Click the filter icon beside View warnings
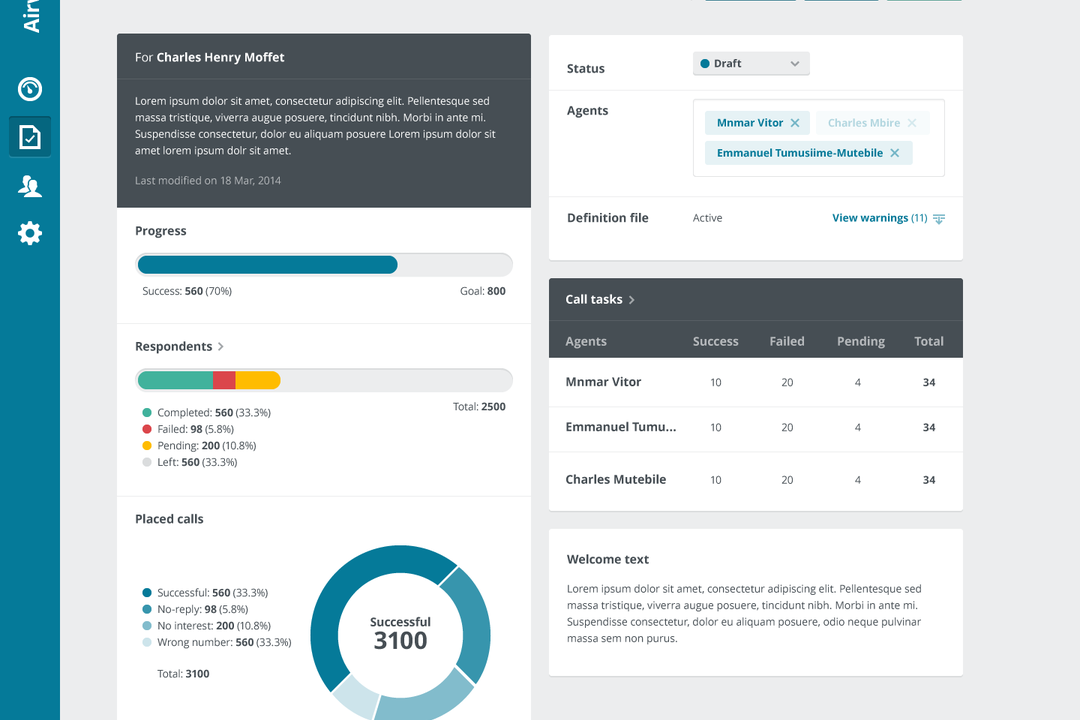The image size is (1080, 720). (x=939, y=218)
